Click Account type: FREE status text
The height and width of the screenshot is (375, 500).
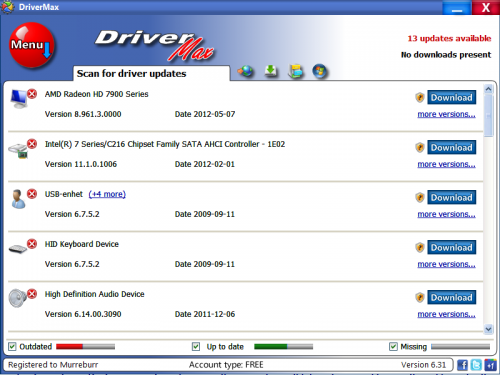click(x=226, y=365)
